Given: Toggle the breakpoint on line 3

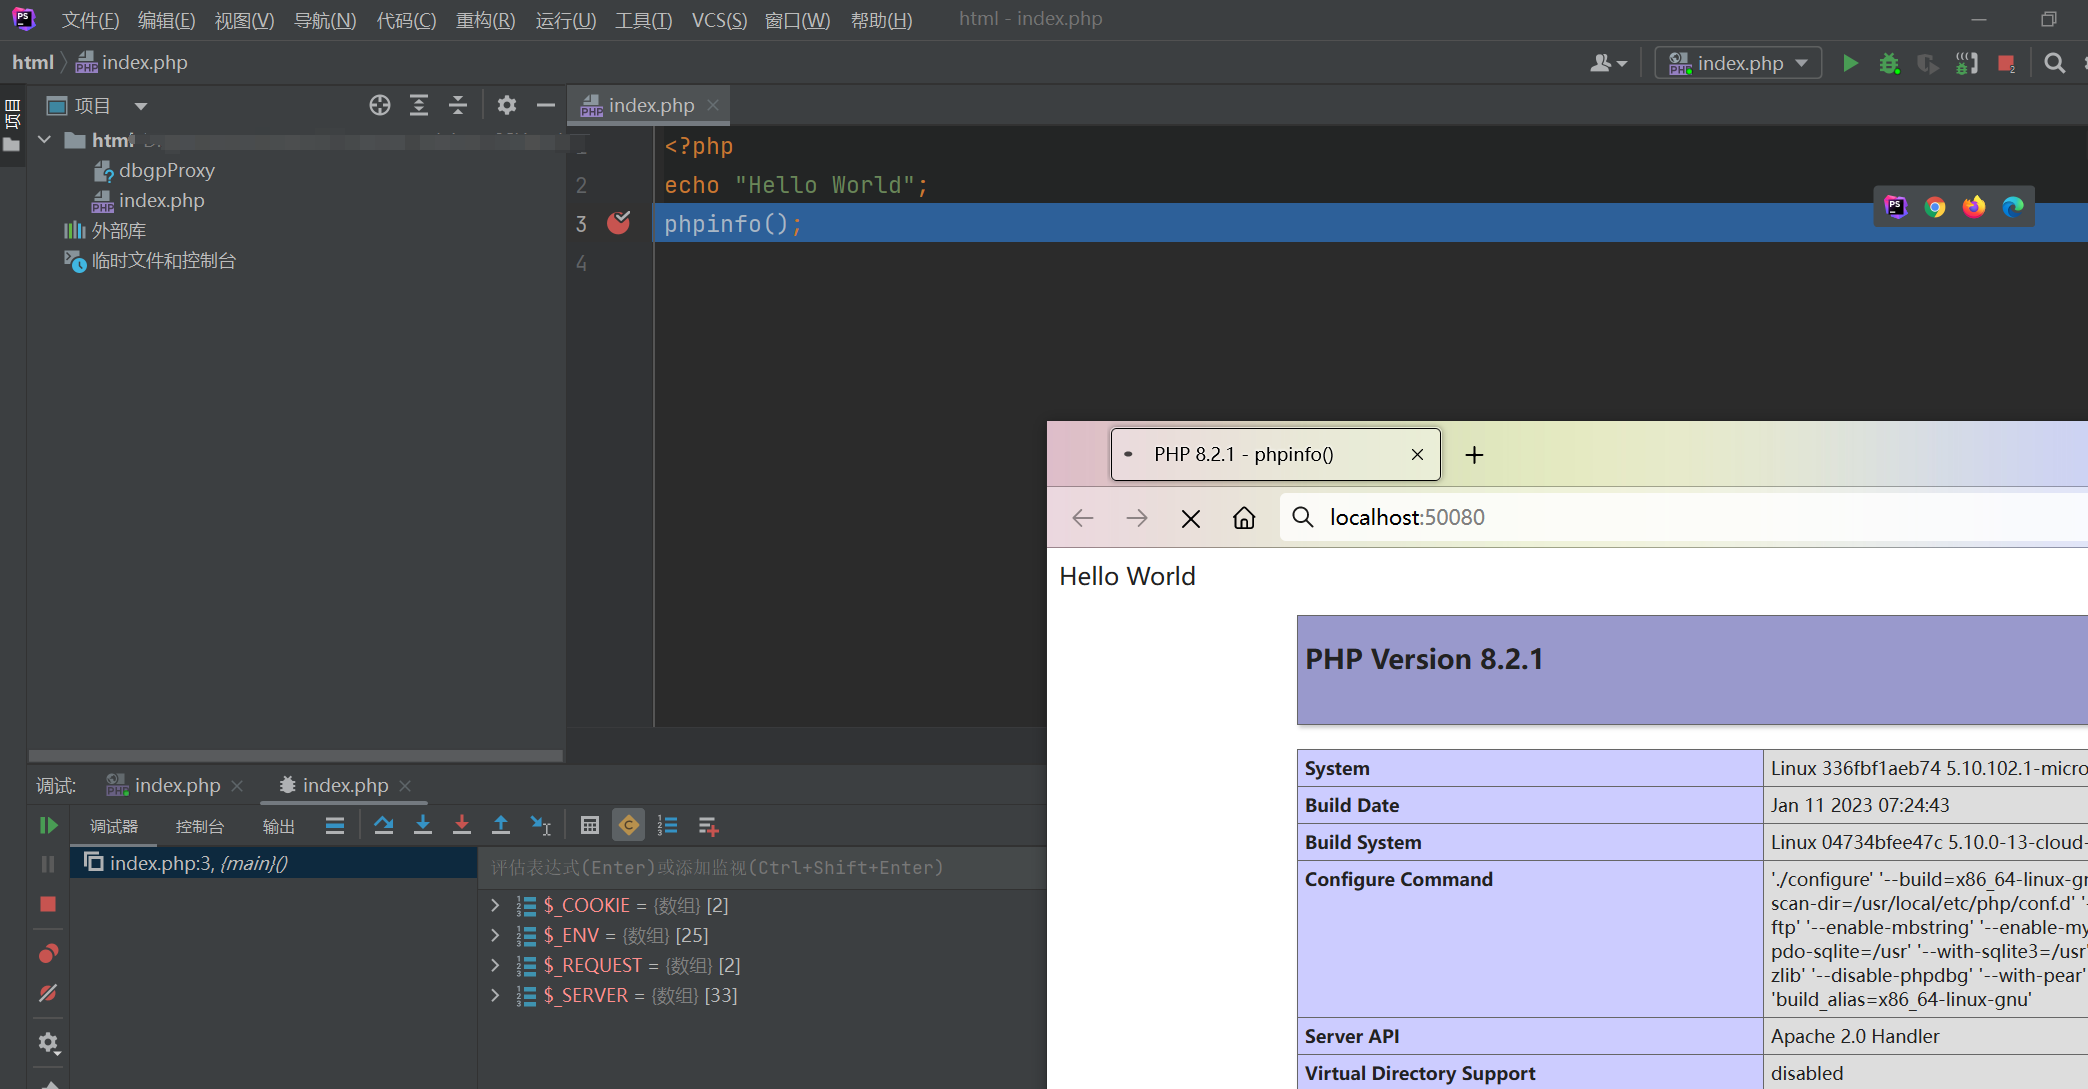Looking at the screenshot, I should [x=619, y=223].
